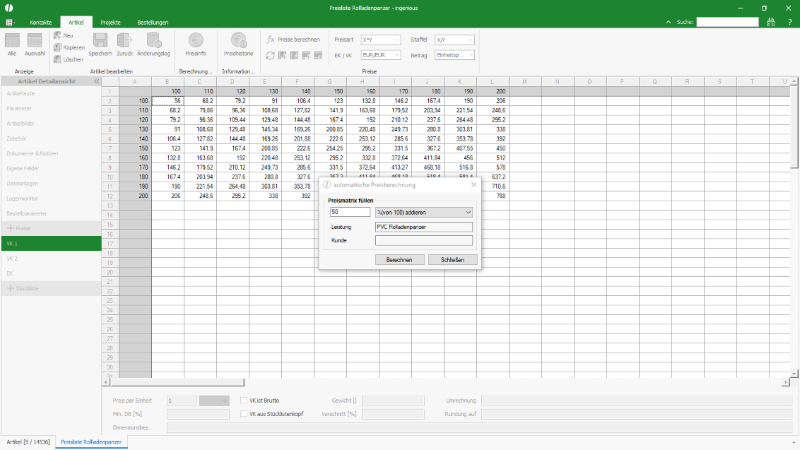Toggle the VK ist Brutto checkbox
The height and width of the screenshot is (450, 800).
[x=243, y=401]
